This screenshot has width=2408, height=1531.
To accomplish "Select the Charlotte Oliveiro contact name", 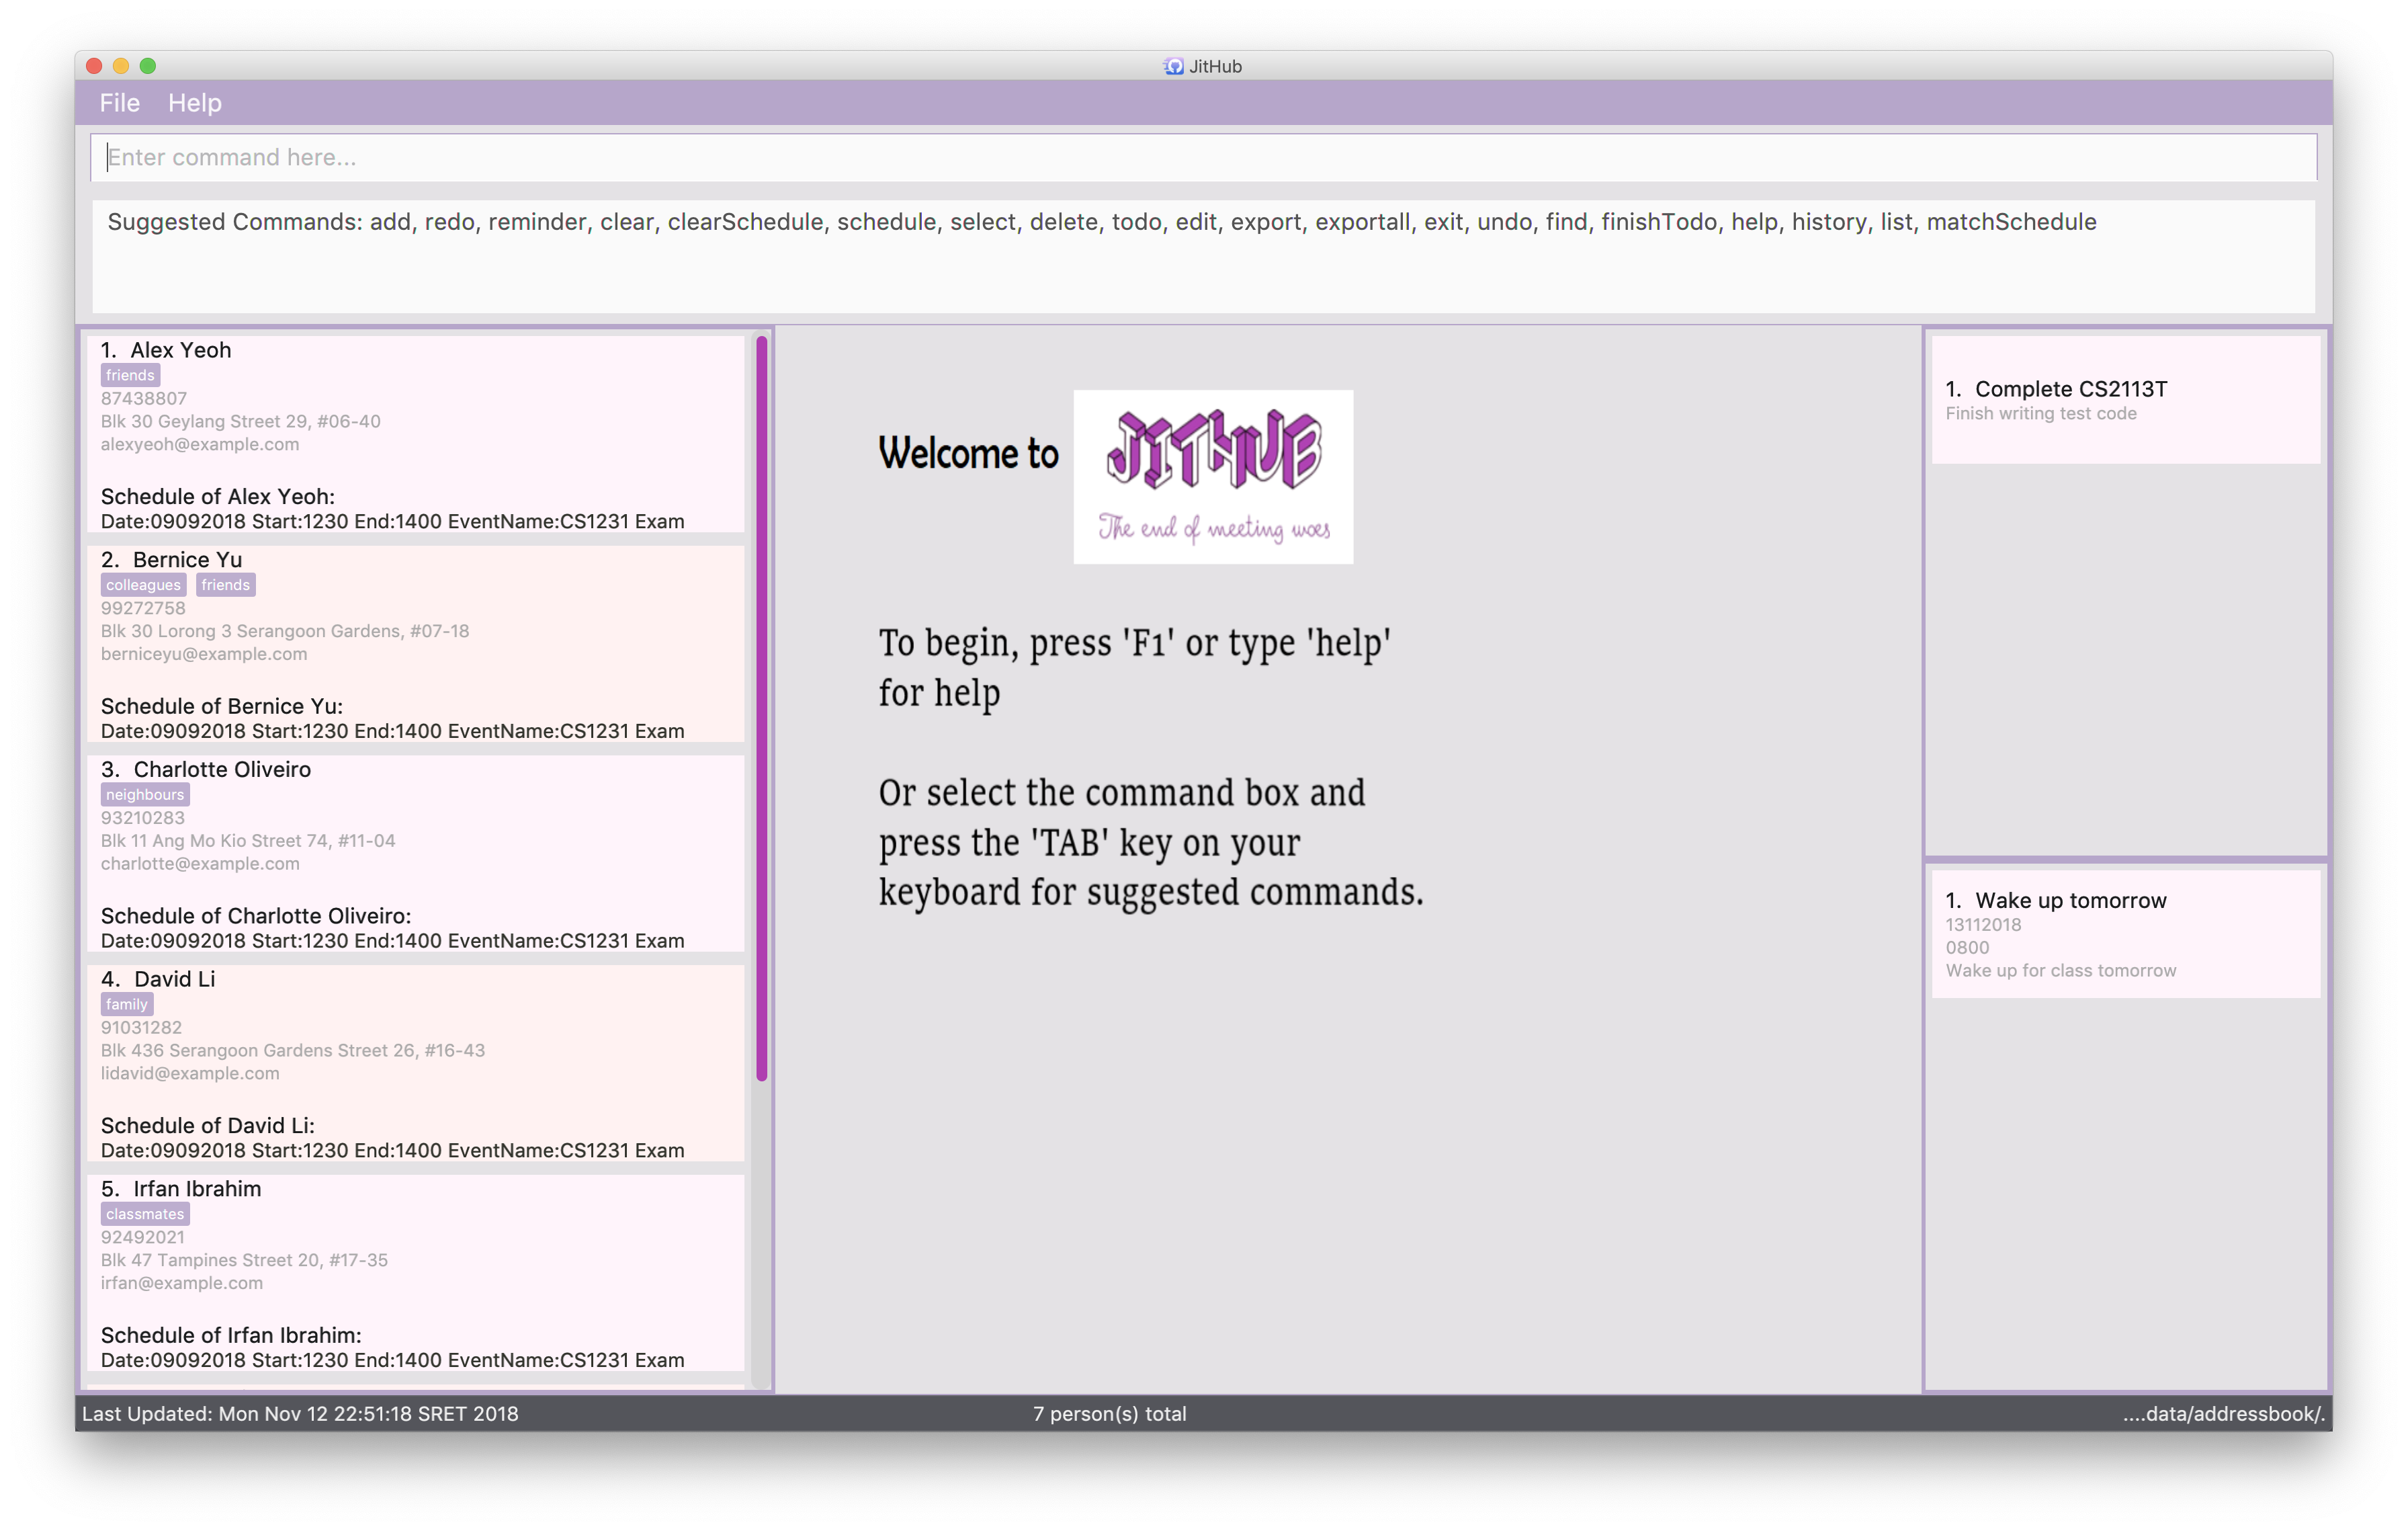I will click(x=222, y=769).
